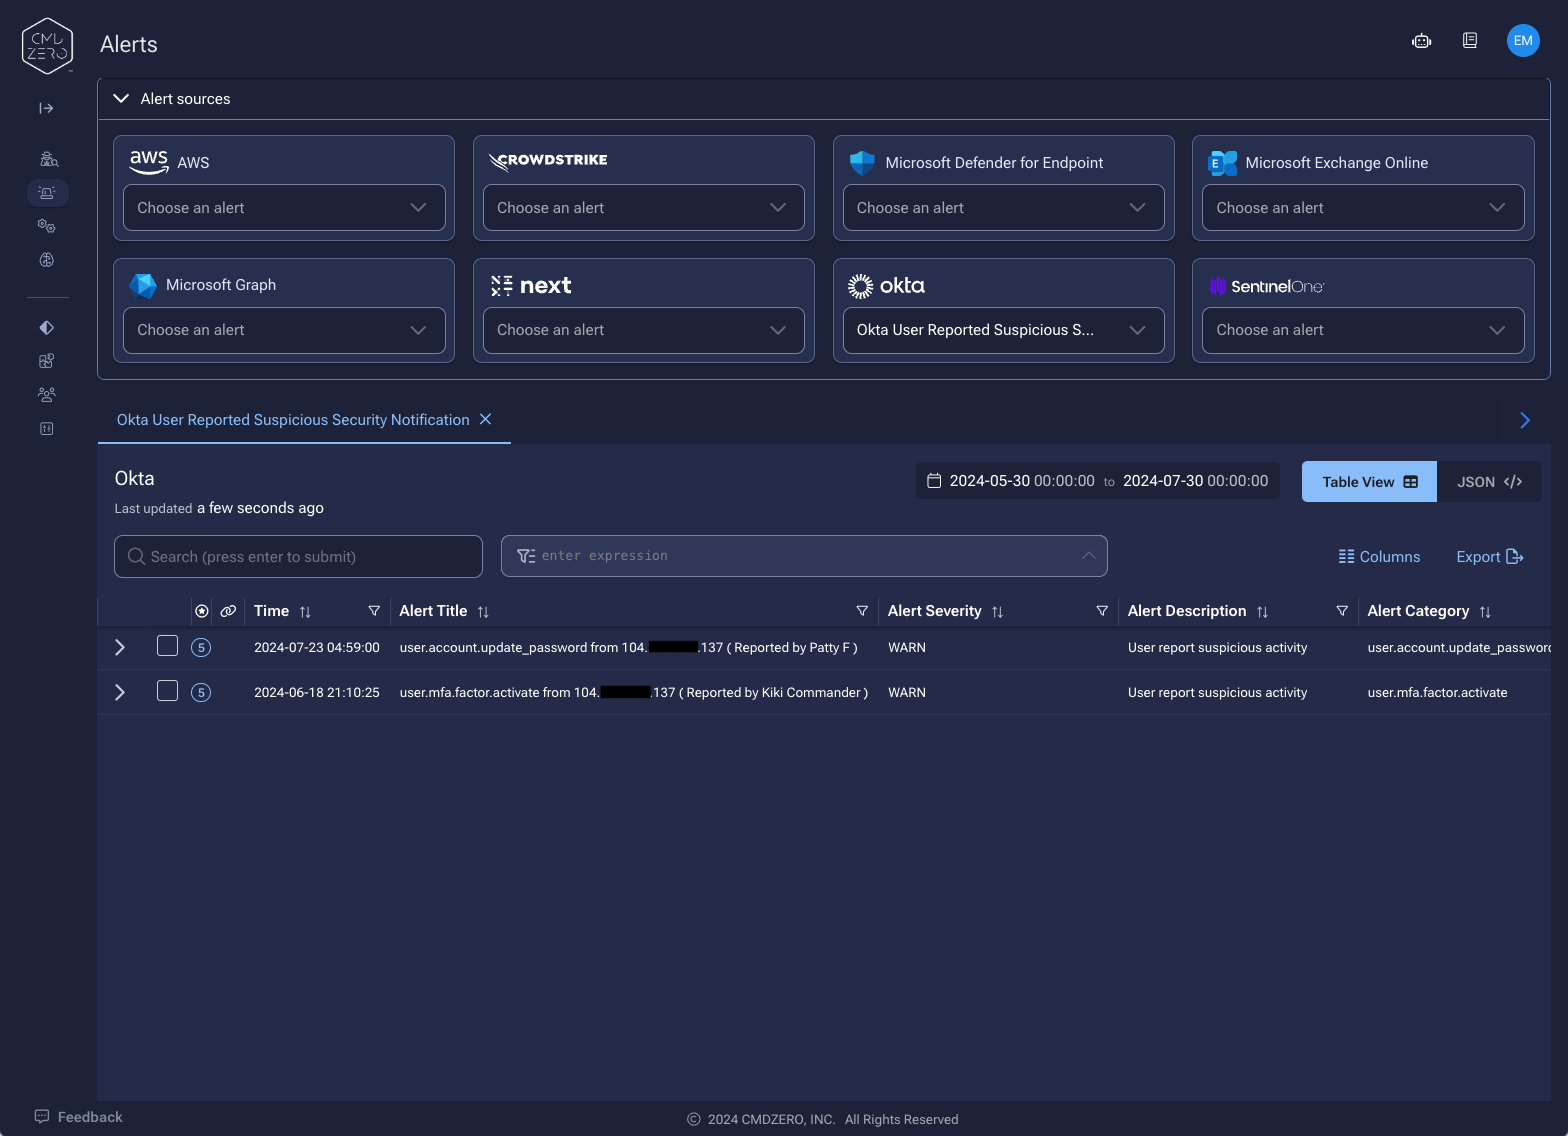Open the alerts siren icon in sidebar
1568x1136 pixels.
pos(47,192)
